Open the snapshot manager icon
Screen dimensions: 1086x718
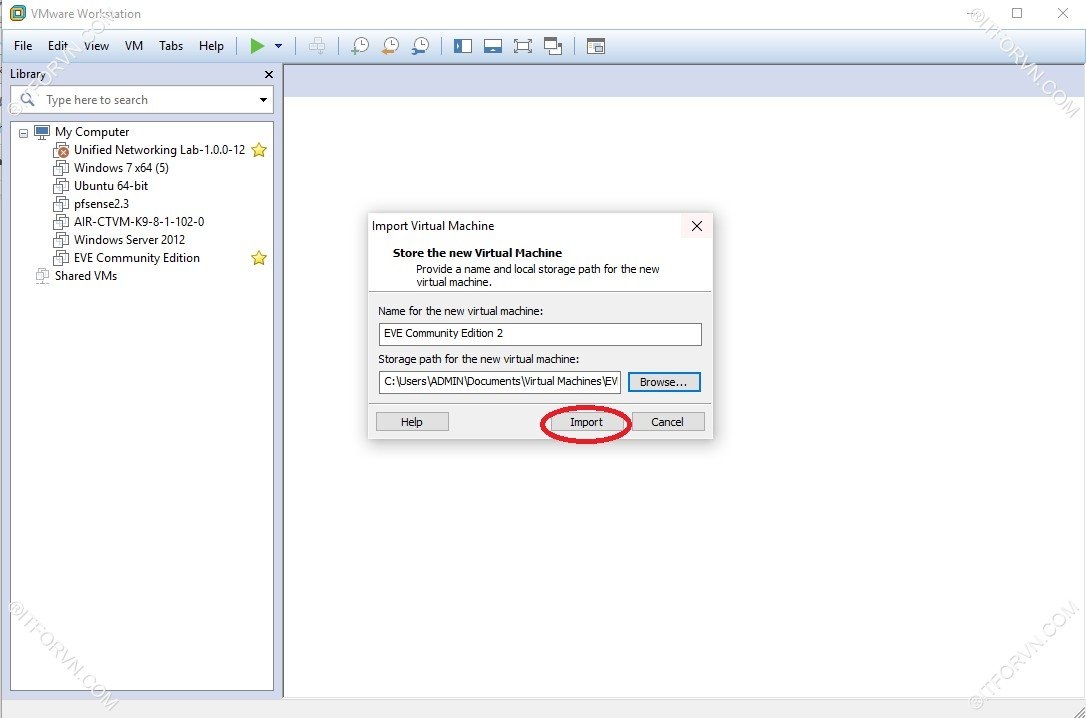pyautogui.click(x=421, y=46)
